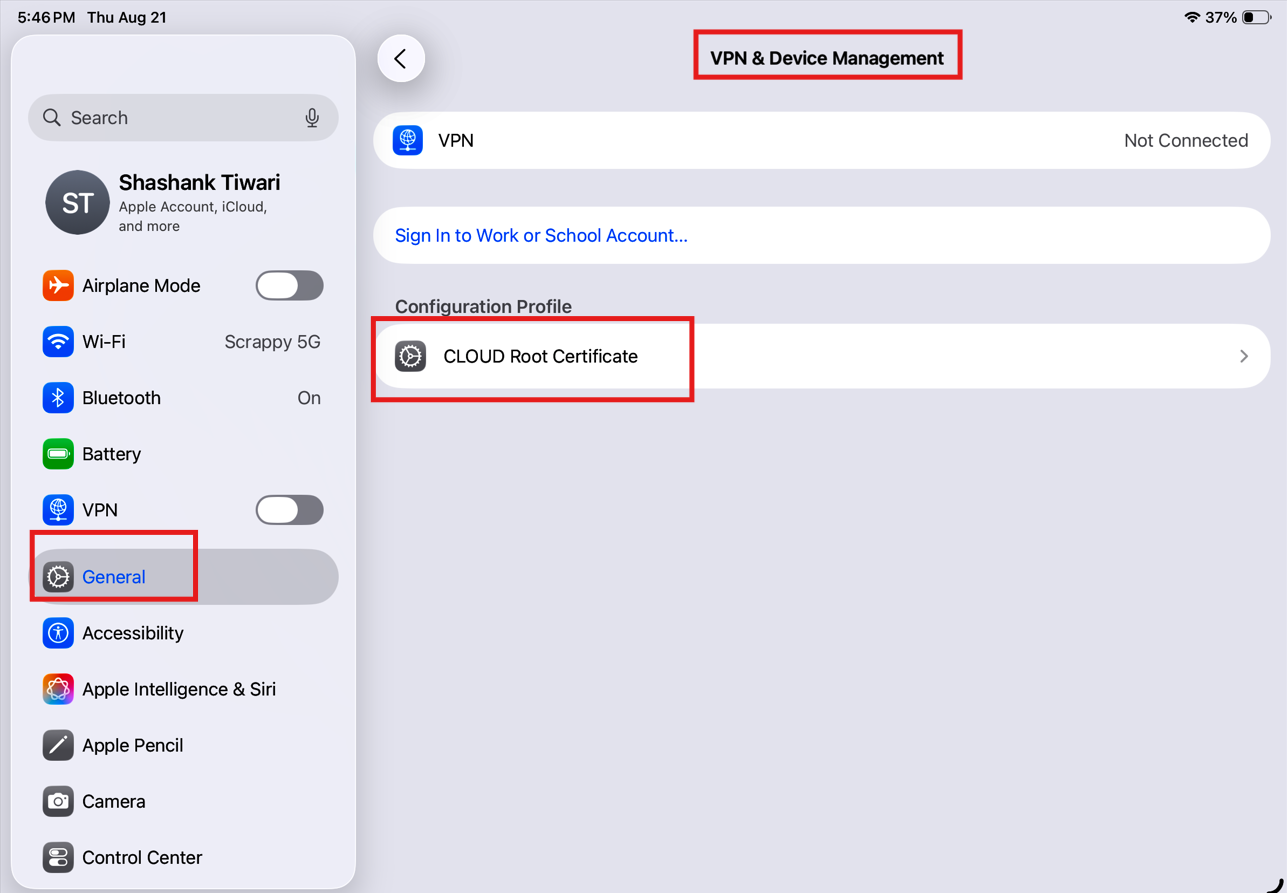Open the CLOUD Root Certificate profile

822,356
